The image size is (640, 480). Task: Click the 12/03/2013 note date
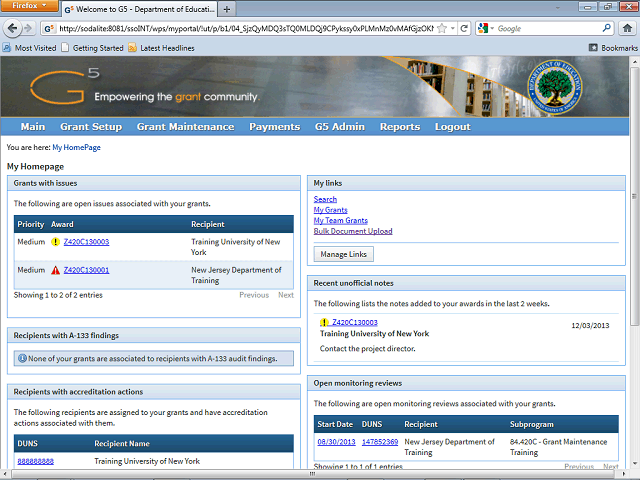click(590, 325)
